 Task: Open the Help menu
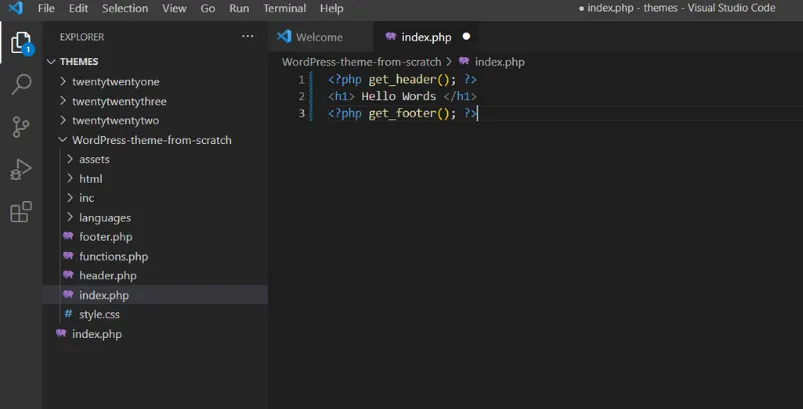[332, 9]
